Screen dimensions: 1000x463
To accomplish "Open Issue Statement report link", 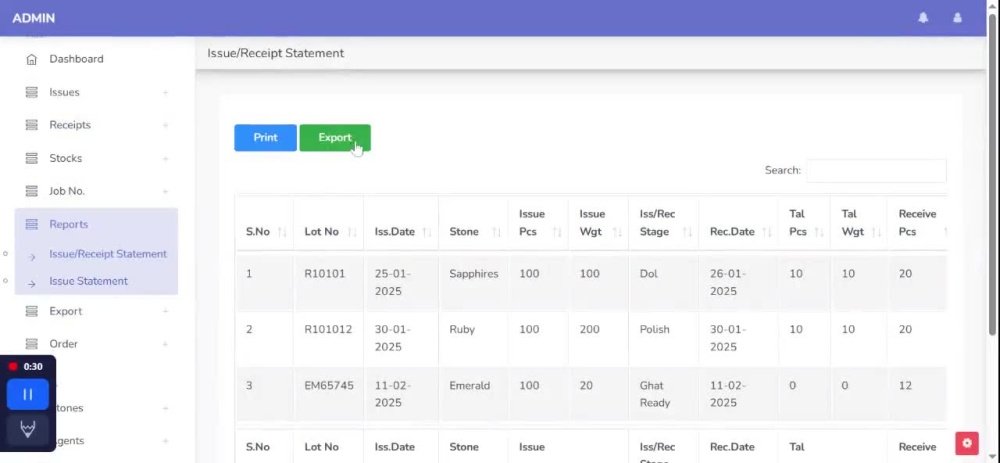I will (x=88, y=281).
